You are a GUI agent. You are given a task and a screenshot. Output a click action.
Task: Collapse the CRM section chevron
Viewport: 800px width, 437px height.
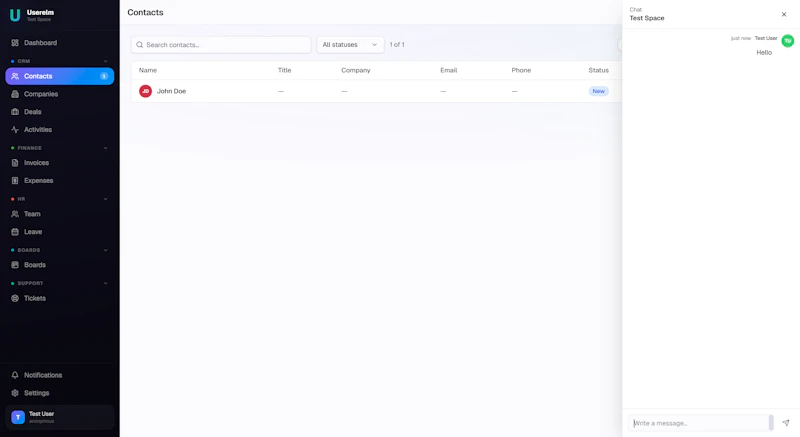[x=106, y=61]
